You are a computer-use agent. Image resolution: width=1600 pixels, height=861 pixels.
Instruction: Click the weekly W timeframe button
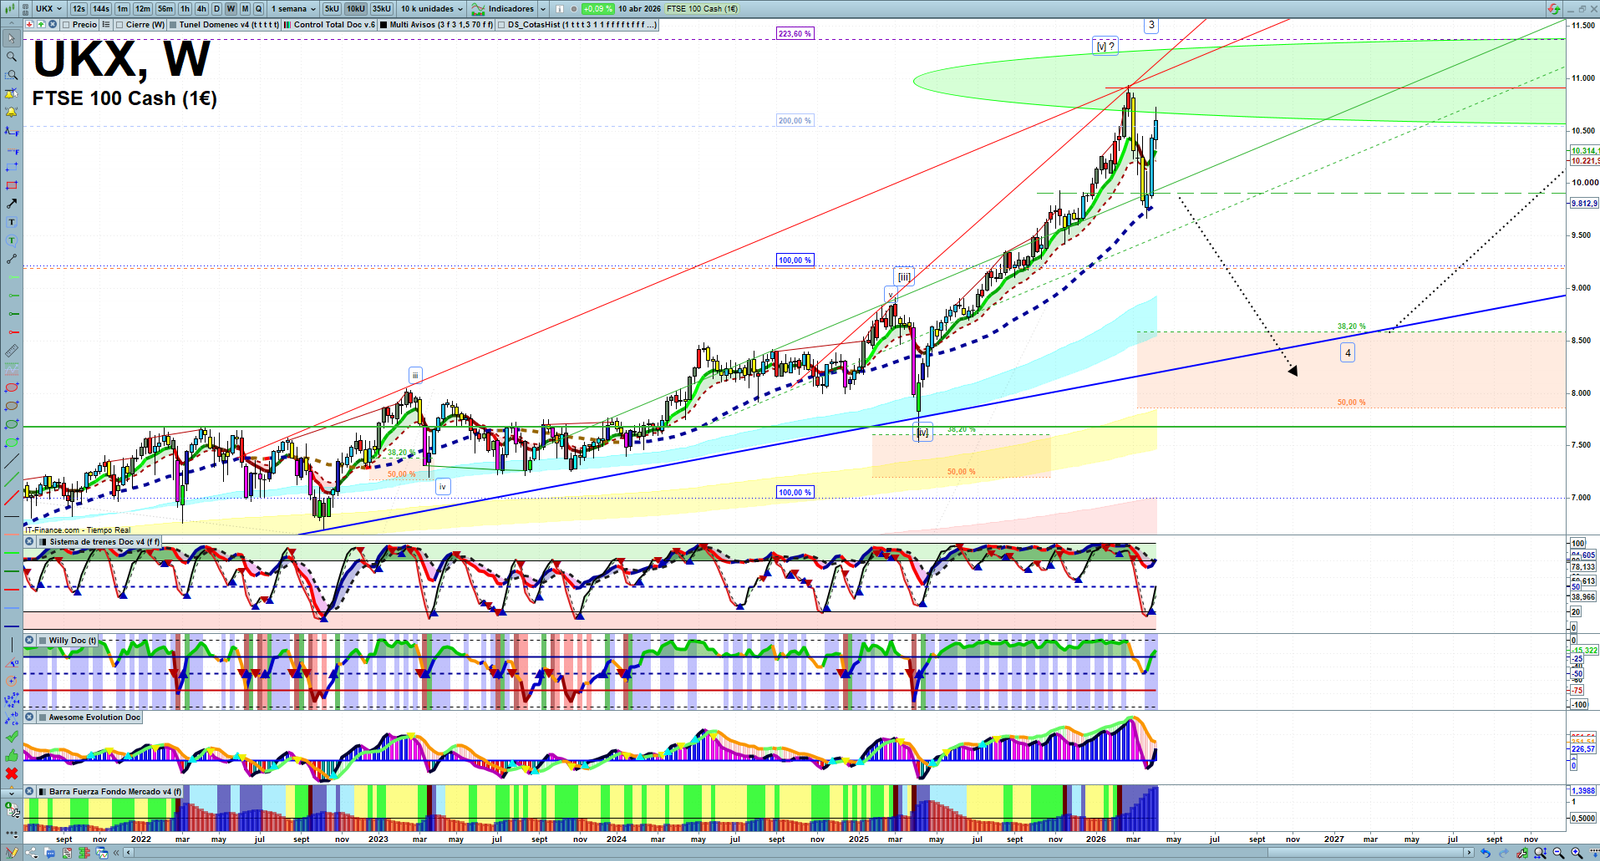[231, 9]
